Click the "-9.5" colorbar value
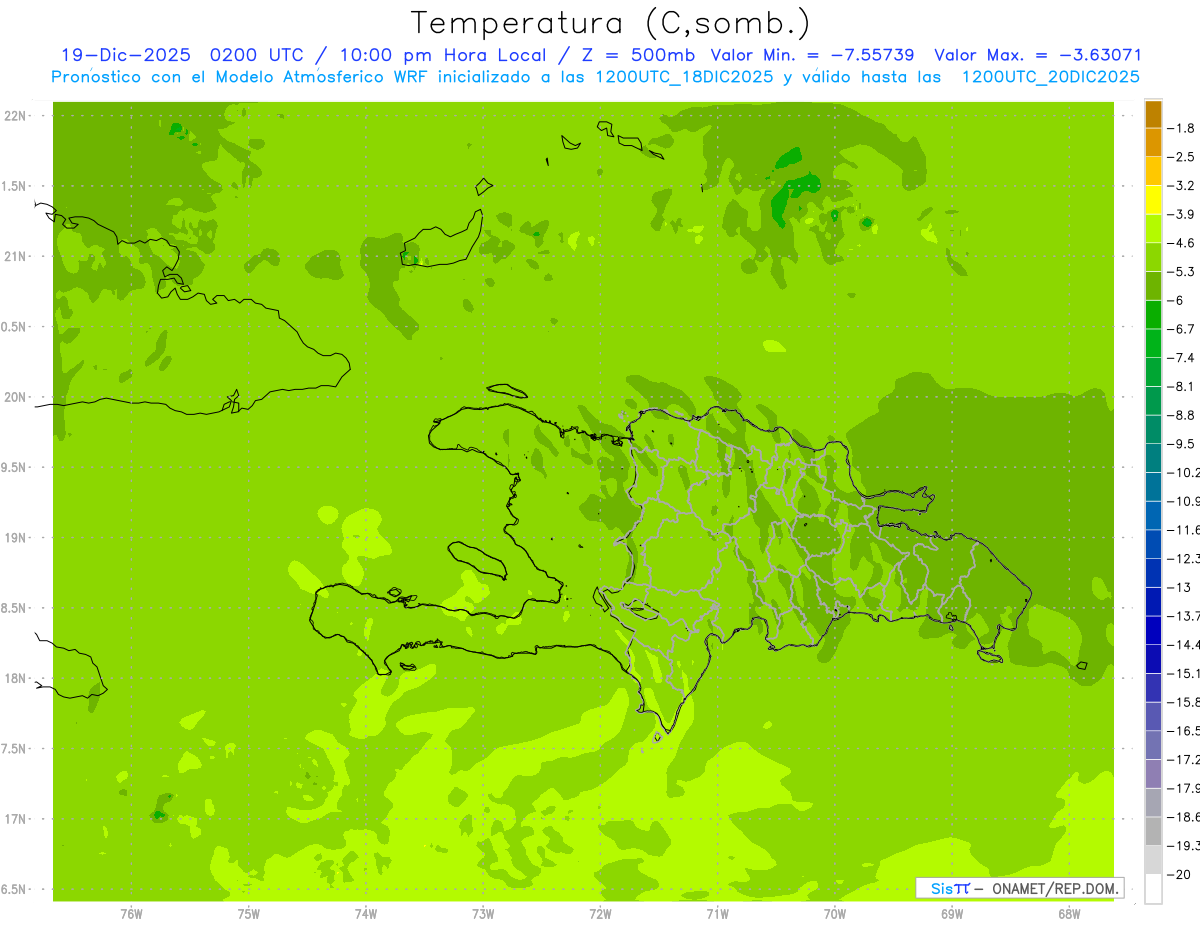 coord(1182,444)
